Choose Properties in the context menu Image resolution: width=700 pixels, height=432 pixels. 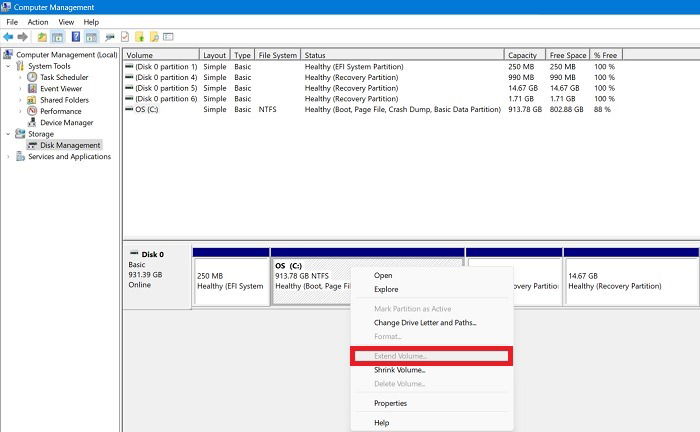point(432,403)
